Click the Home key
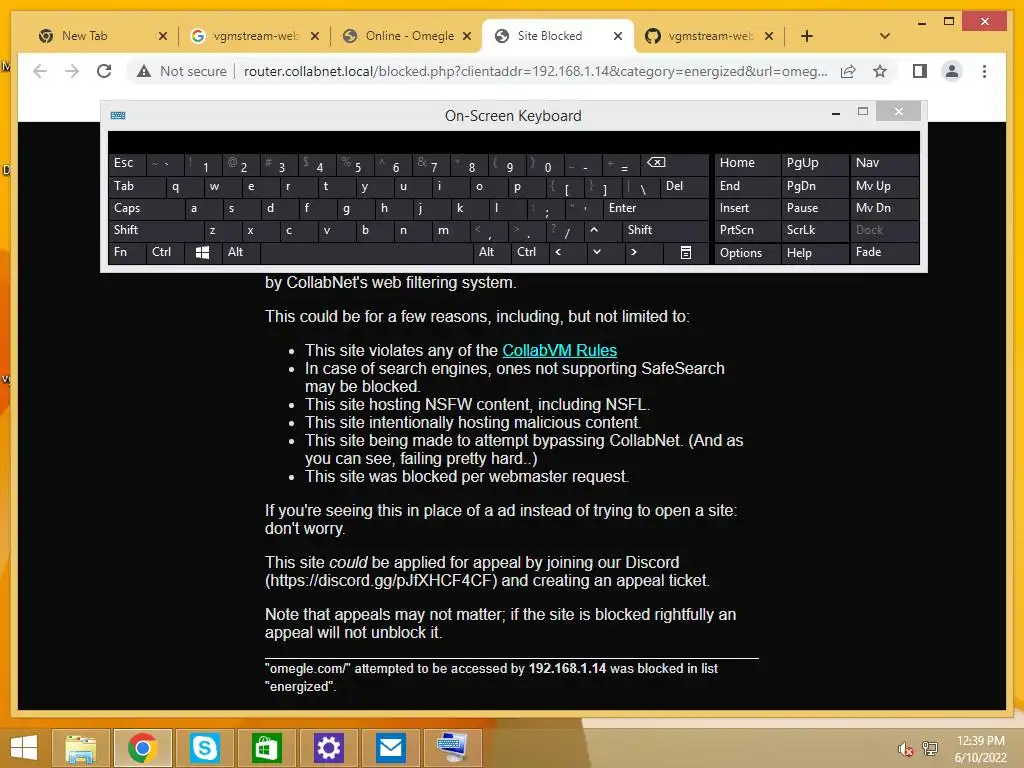 [x=747, y=163]
